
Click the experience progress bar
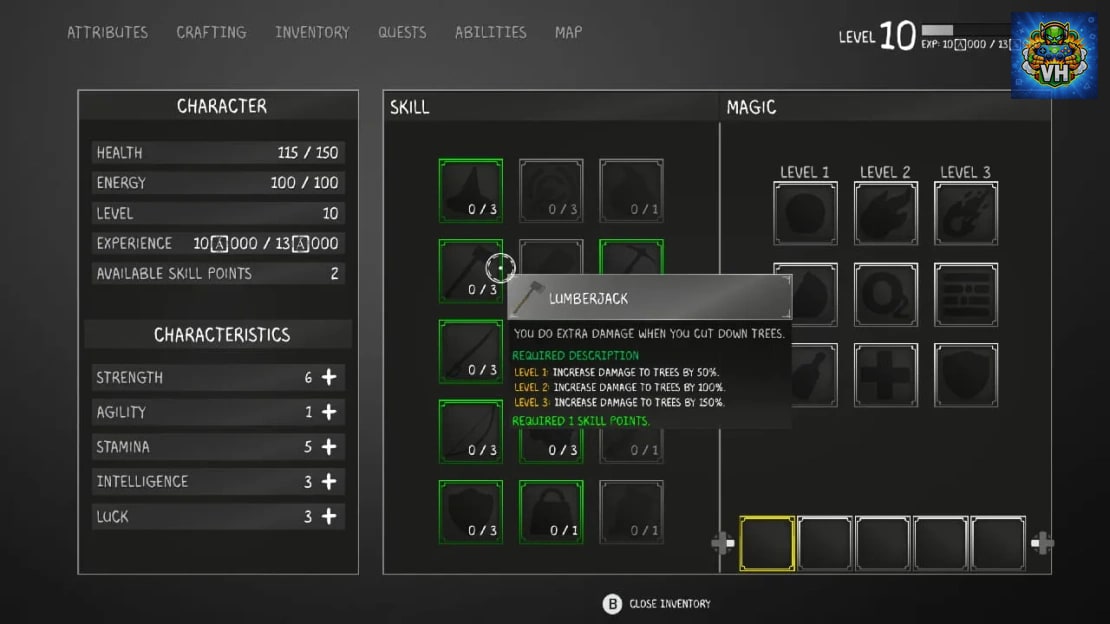[966, 30]
